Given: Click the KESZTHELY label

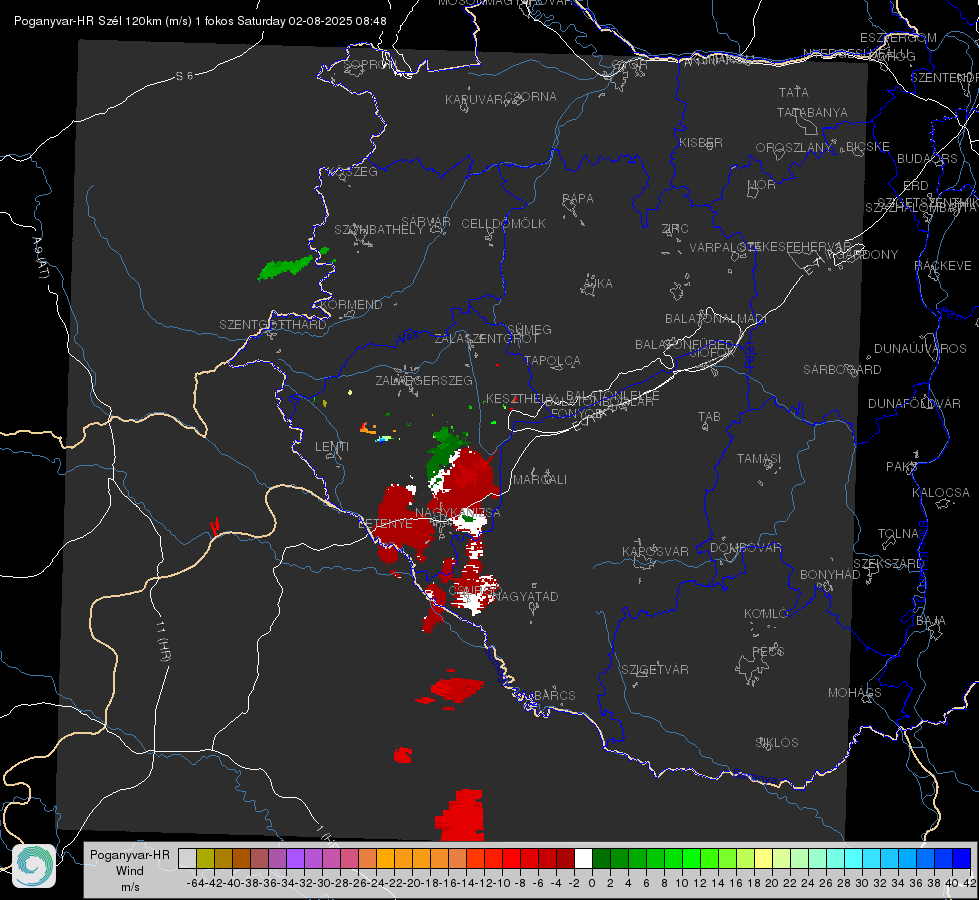Looking at the screenshot, I should coord(520,398).
